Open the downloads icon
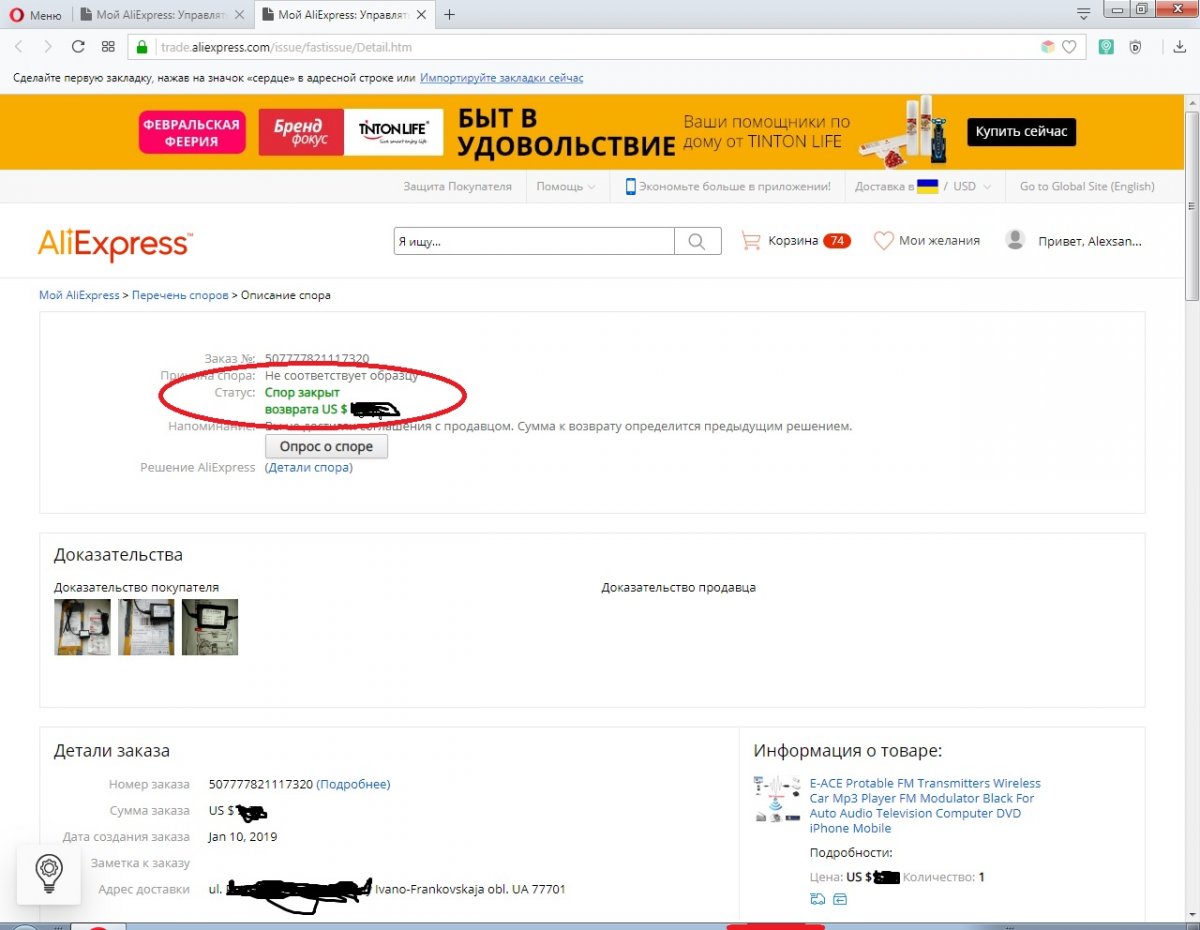 pyautogui.click(x=1179, y=47)
